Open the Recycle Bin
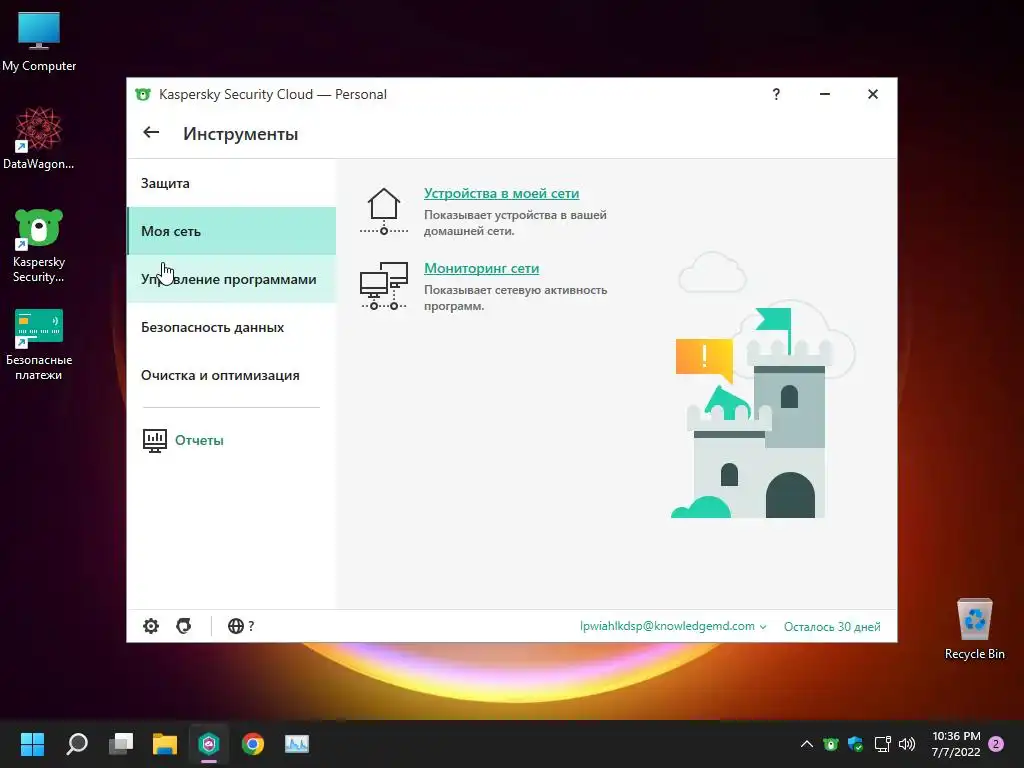The image size is (1024, 768). [x=974, y=629]
